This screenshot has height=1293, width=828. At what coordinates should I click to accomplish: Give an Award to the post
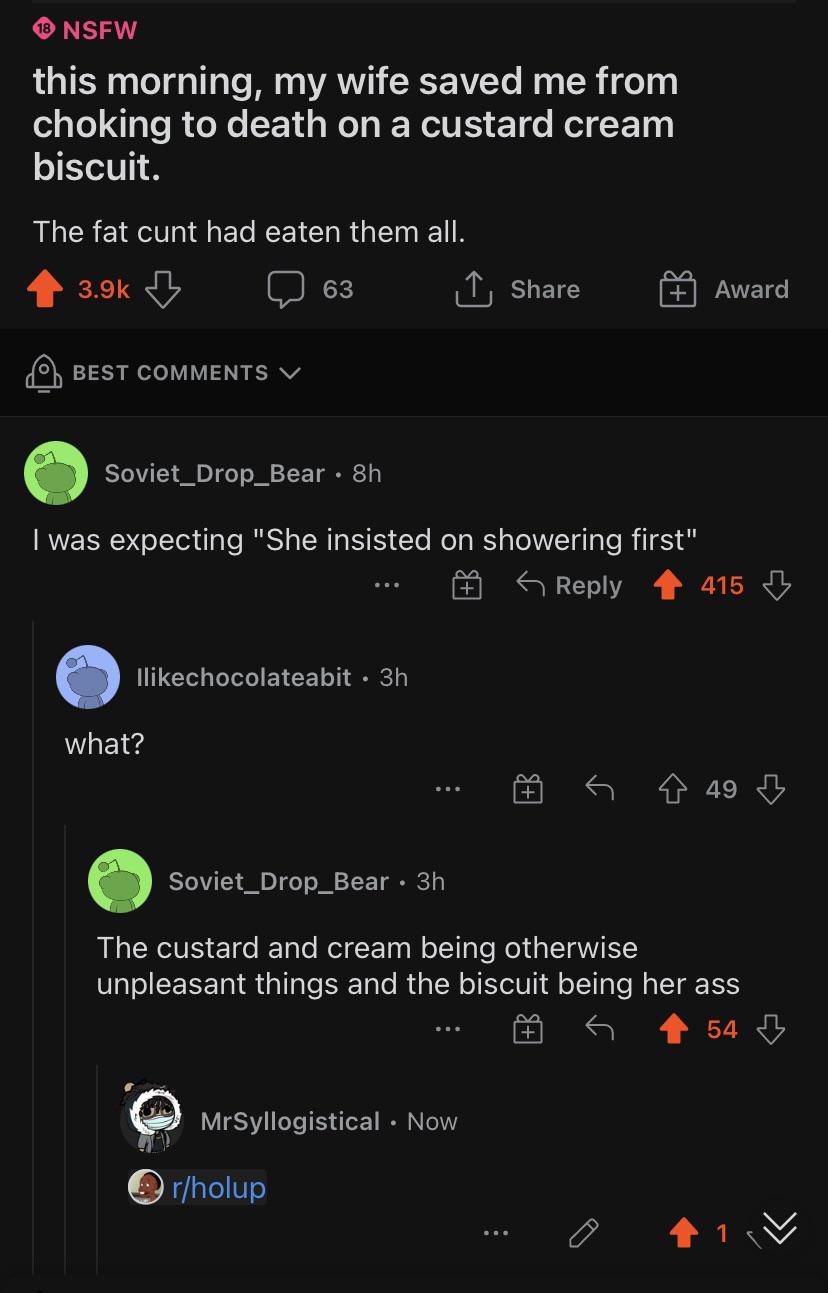pos(723,290)
